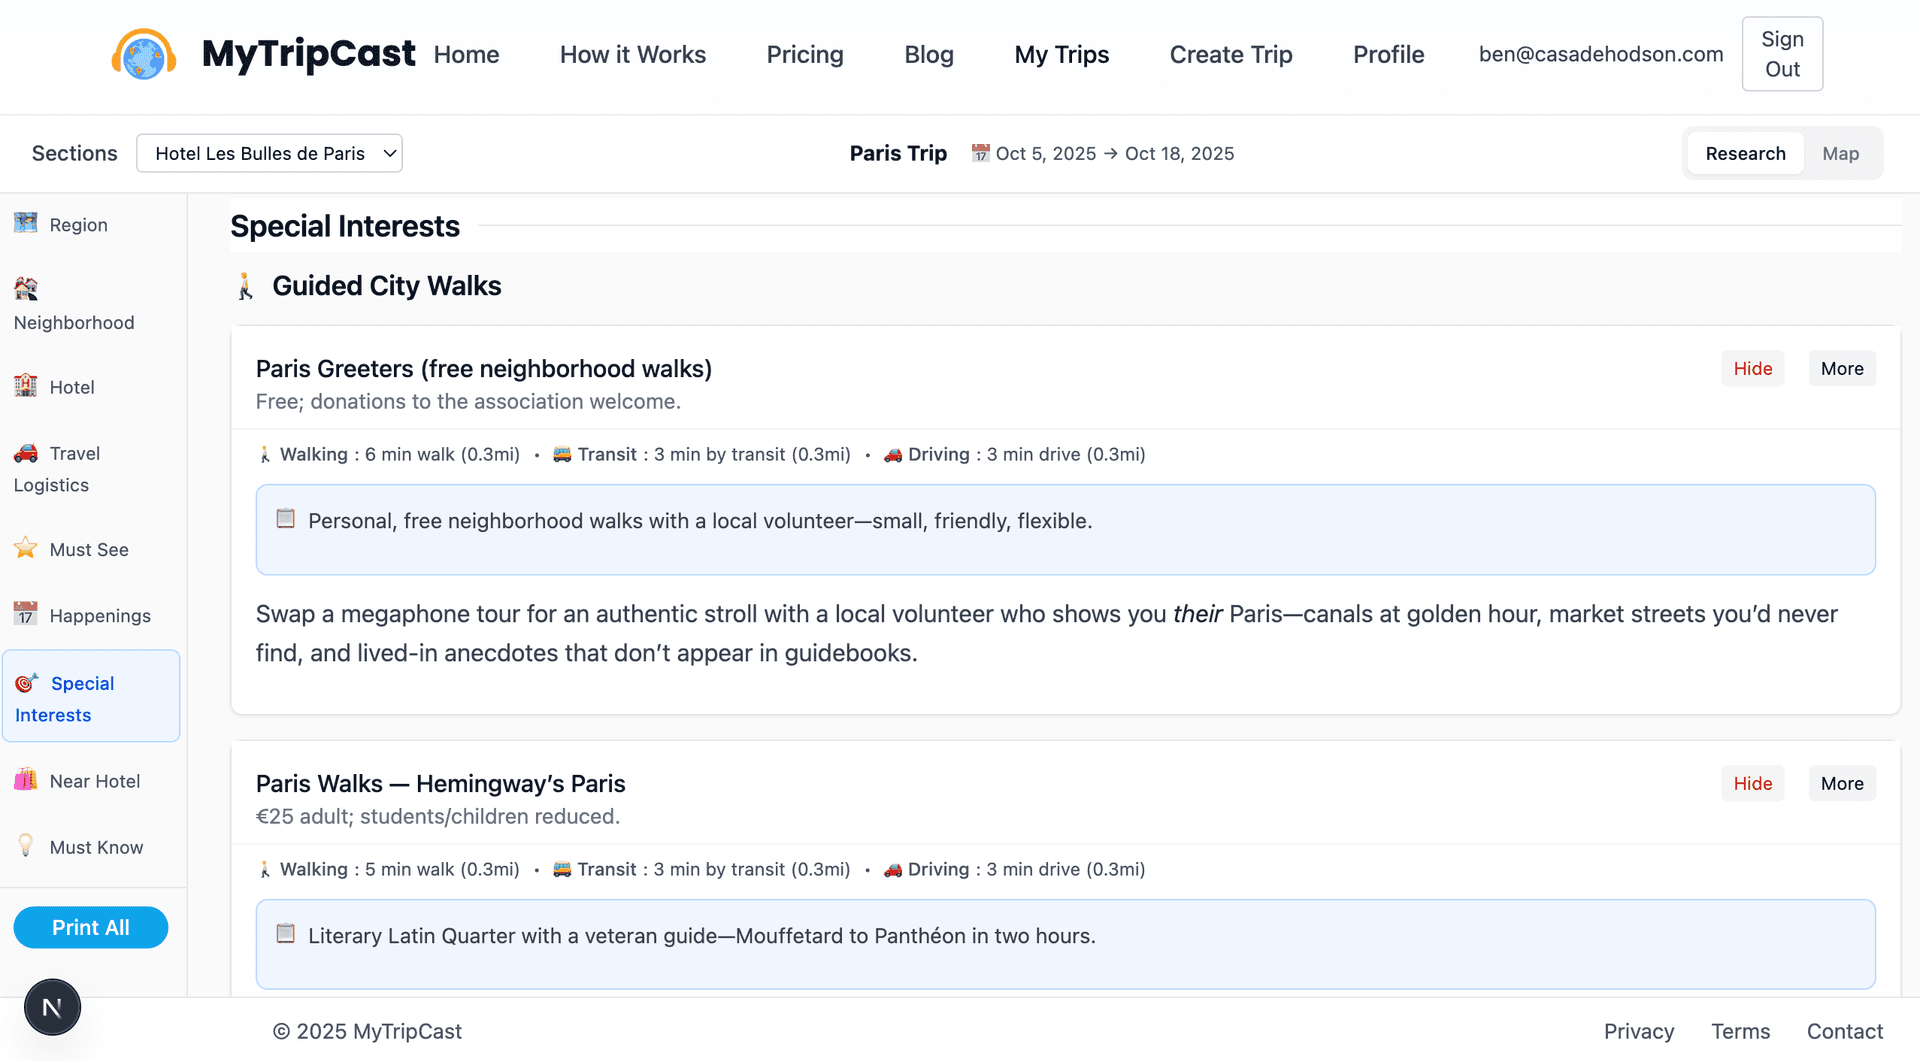Select the Must See star icon
Image resolution: width=1920 pixels, height=1061 pixels.
(26, 548)
